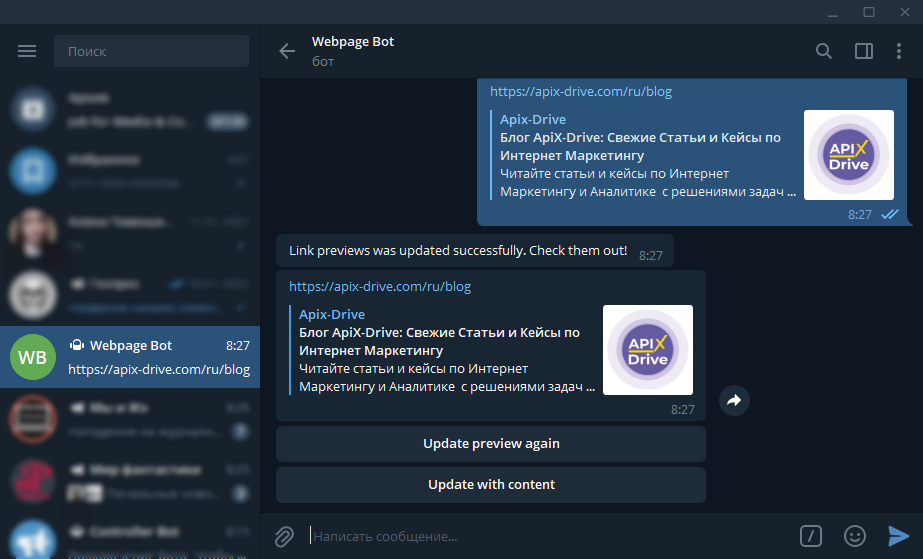Maximize the Telegram window
This screenshot has width=923, height=559.
click(x=869, y=12)
